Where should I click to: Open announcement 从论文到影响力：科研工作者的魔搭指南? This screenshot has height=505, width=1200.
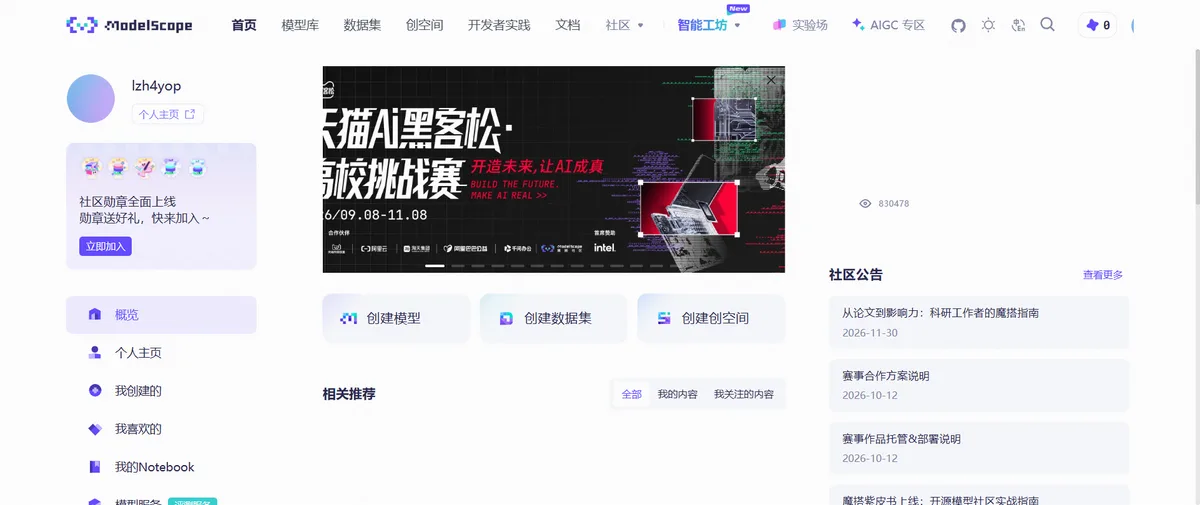pyautogui.click(x=979, y=322)
